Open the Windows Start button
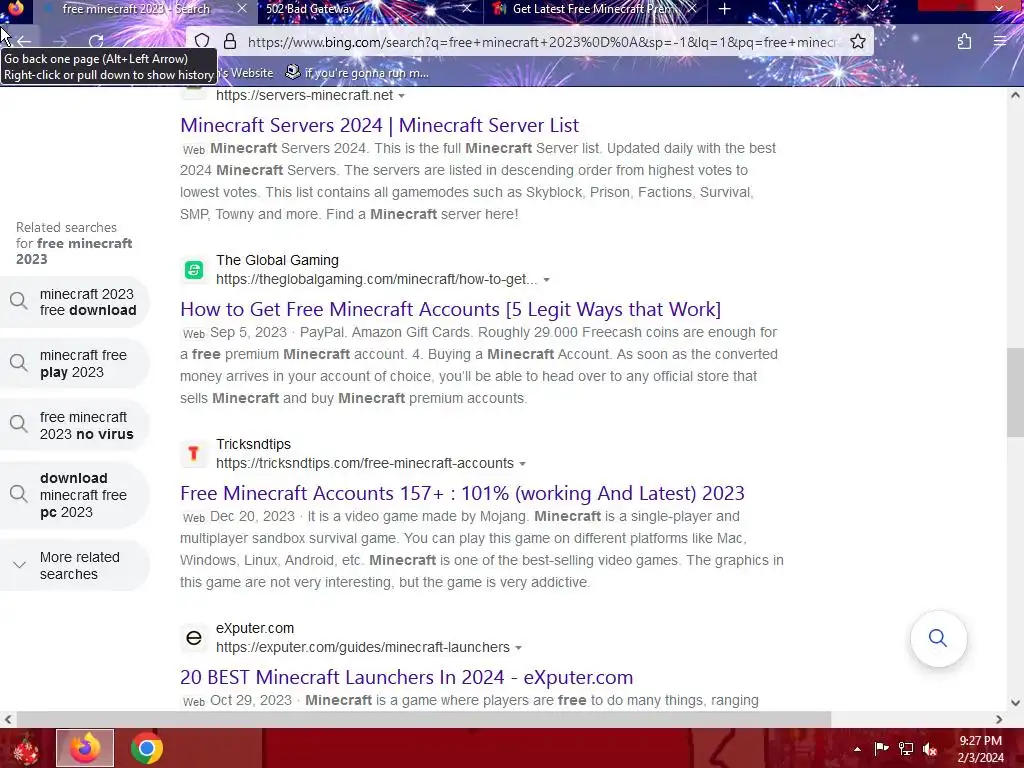The height and width of the screenshot is (768, 1024). tap(26, 748)
